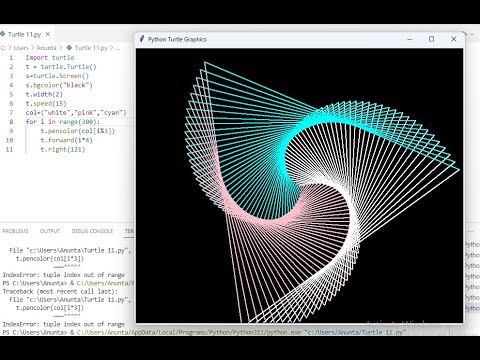Click 'Traceback (most recent call last):' in terminal
The height and width of the screenshot is (360, 480).
pos(60,291)
